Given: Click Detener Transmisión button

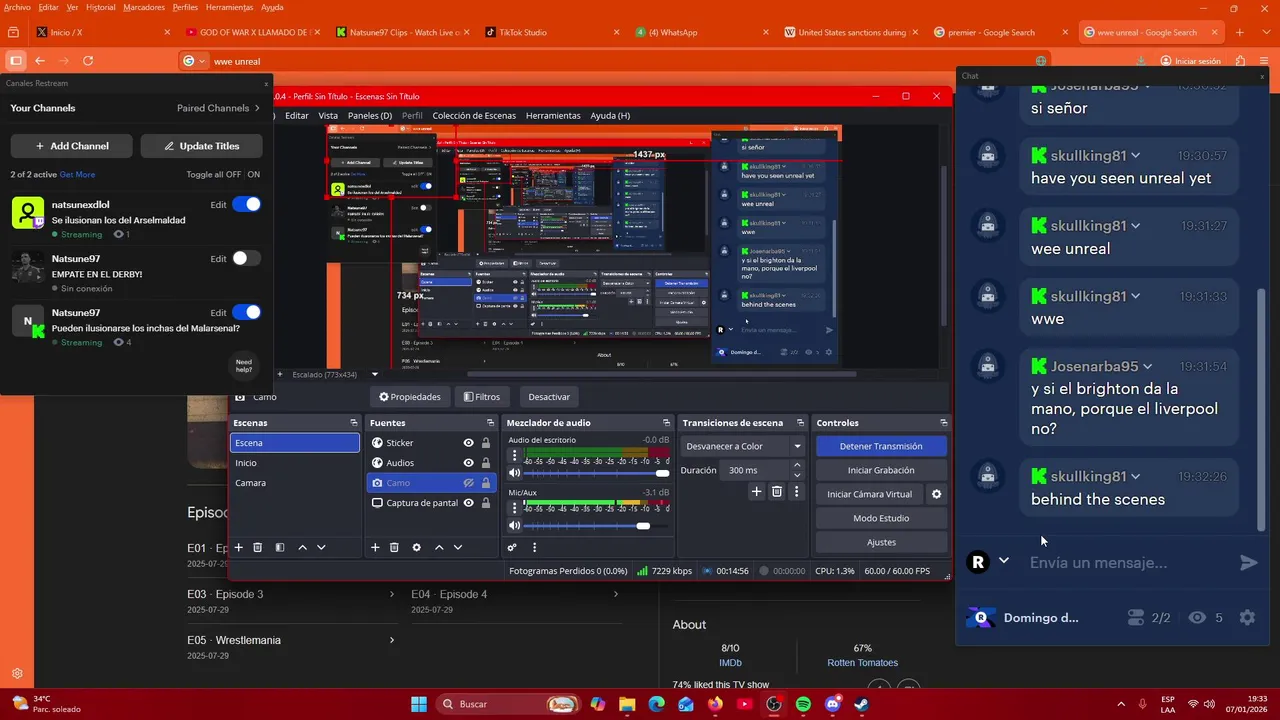Looking at the screenshot, I should point(881,446).
